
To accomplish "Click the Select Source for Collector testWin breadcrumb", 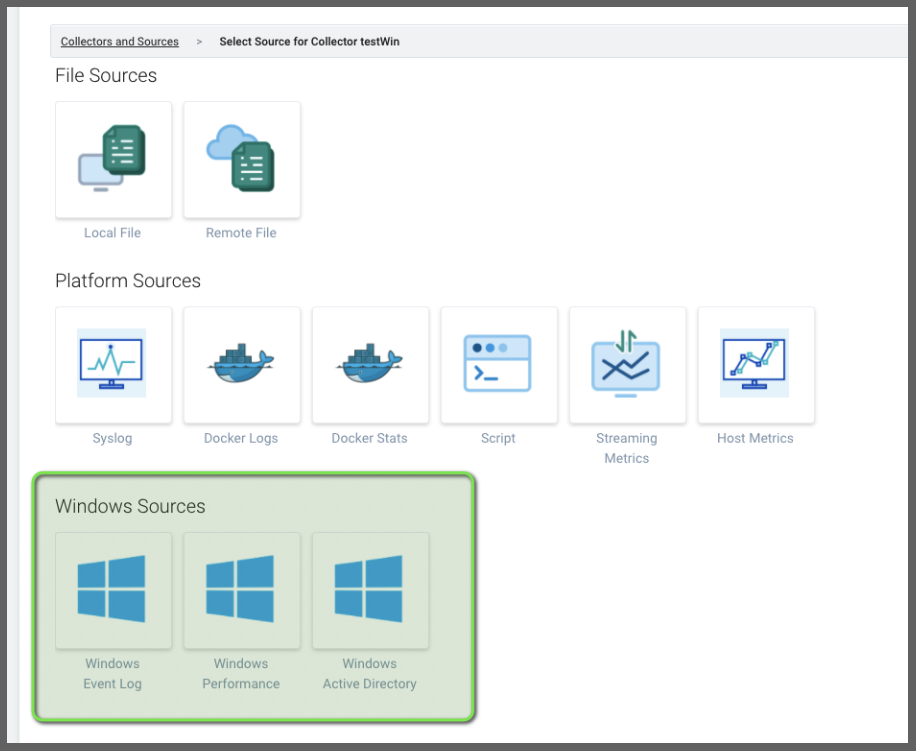I will (310, 41).
